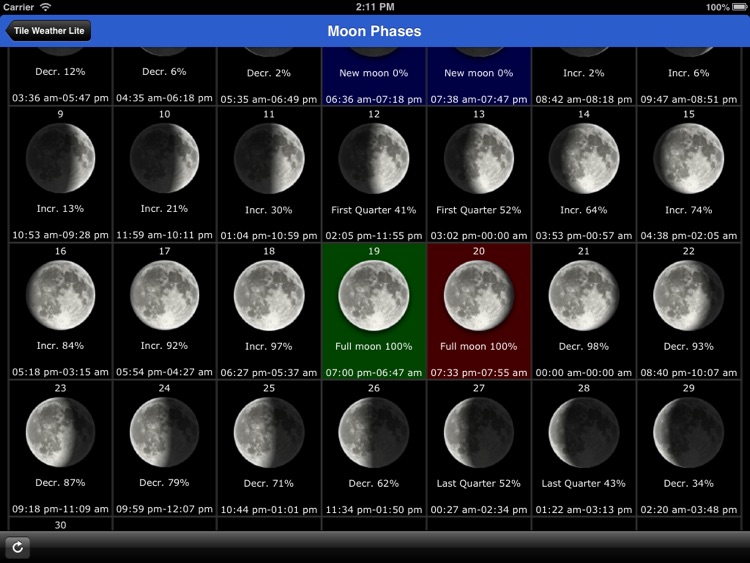Select the day 17 moon image
Viewport: 750px width, 563px height.
point(165,295)
